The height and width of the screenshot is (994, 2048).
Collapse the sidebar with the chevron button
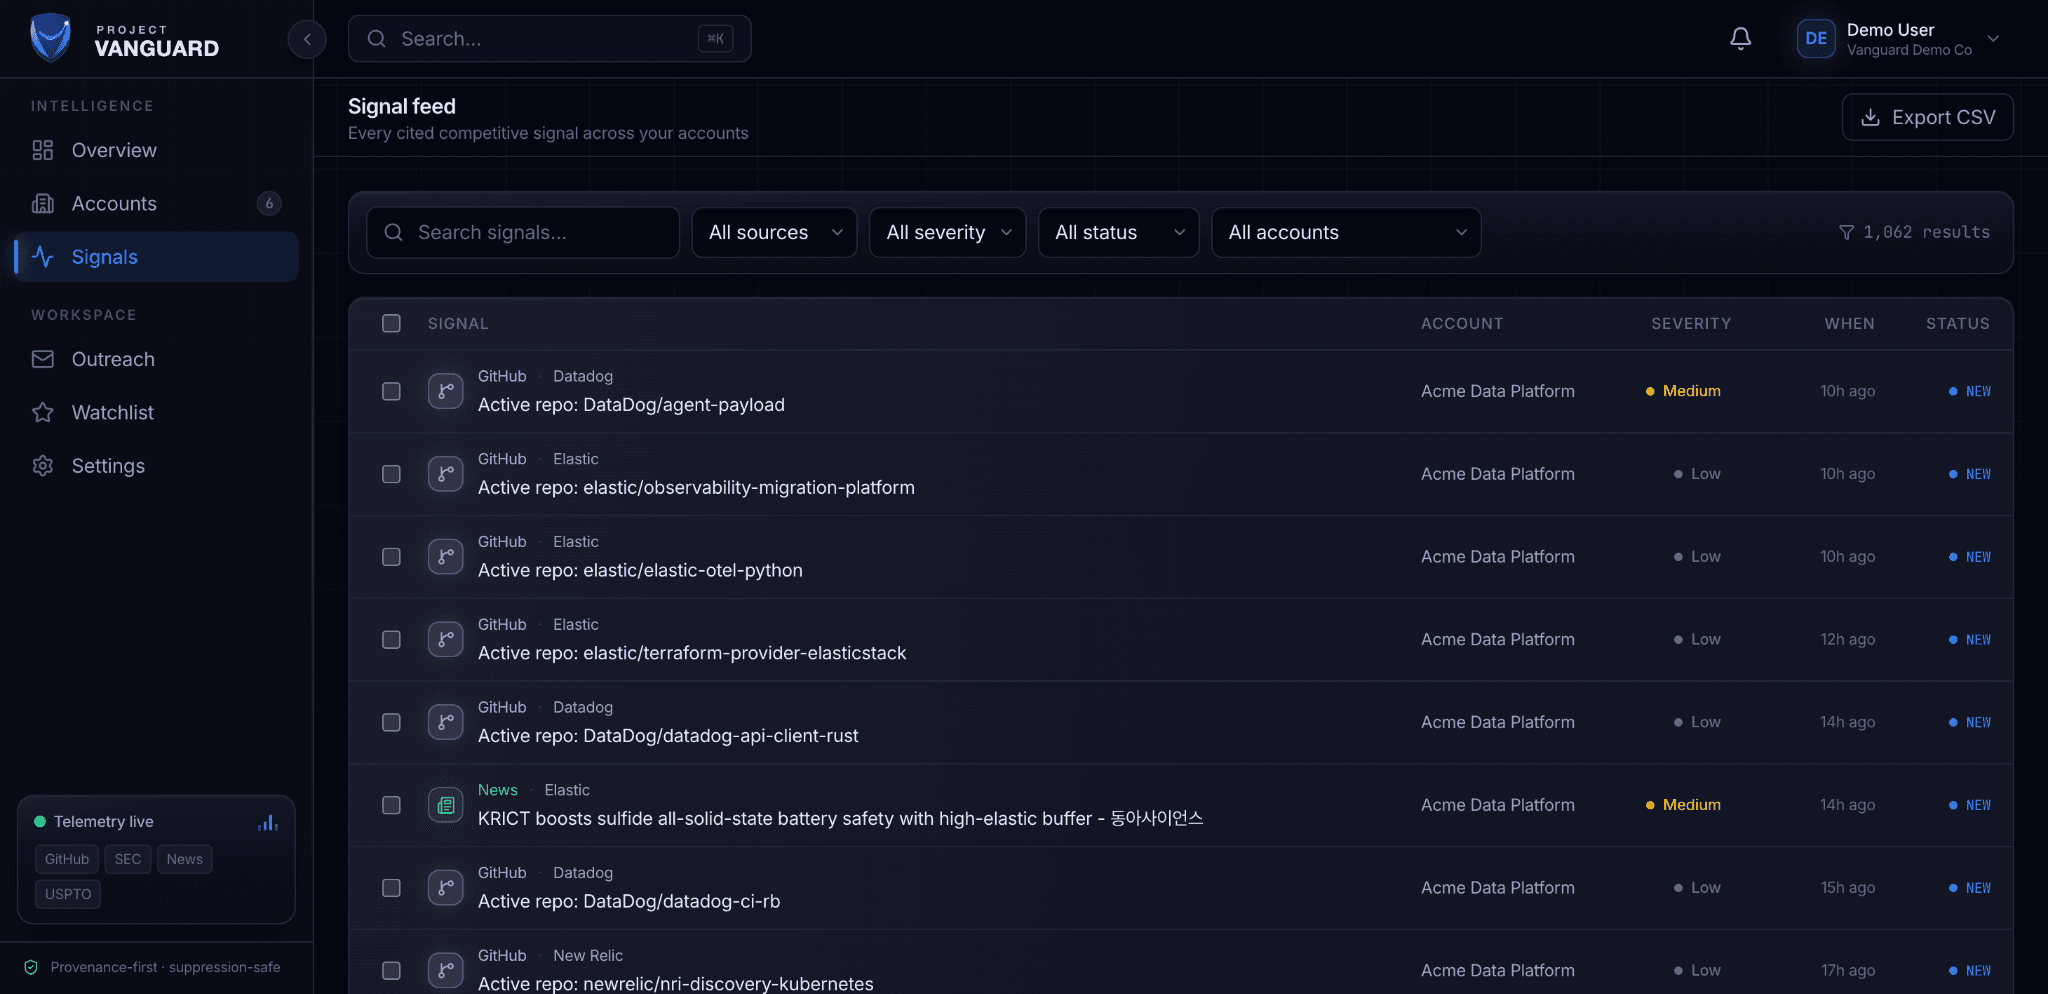coord(307,39)
